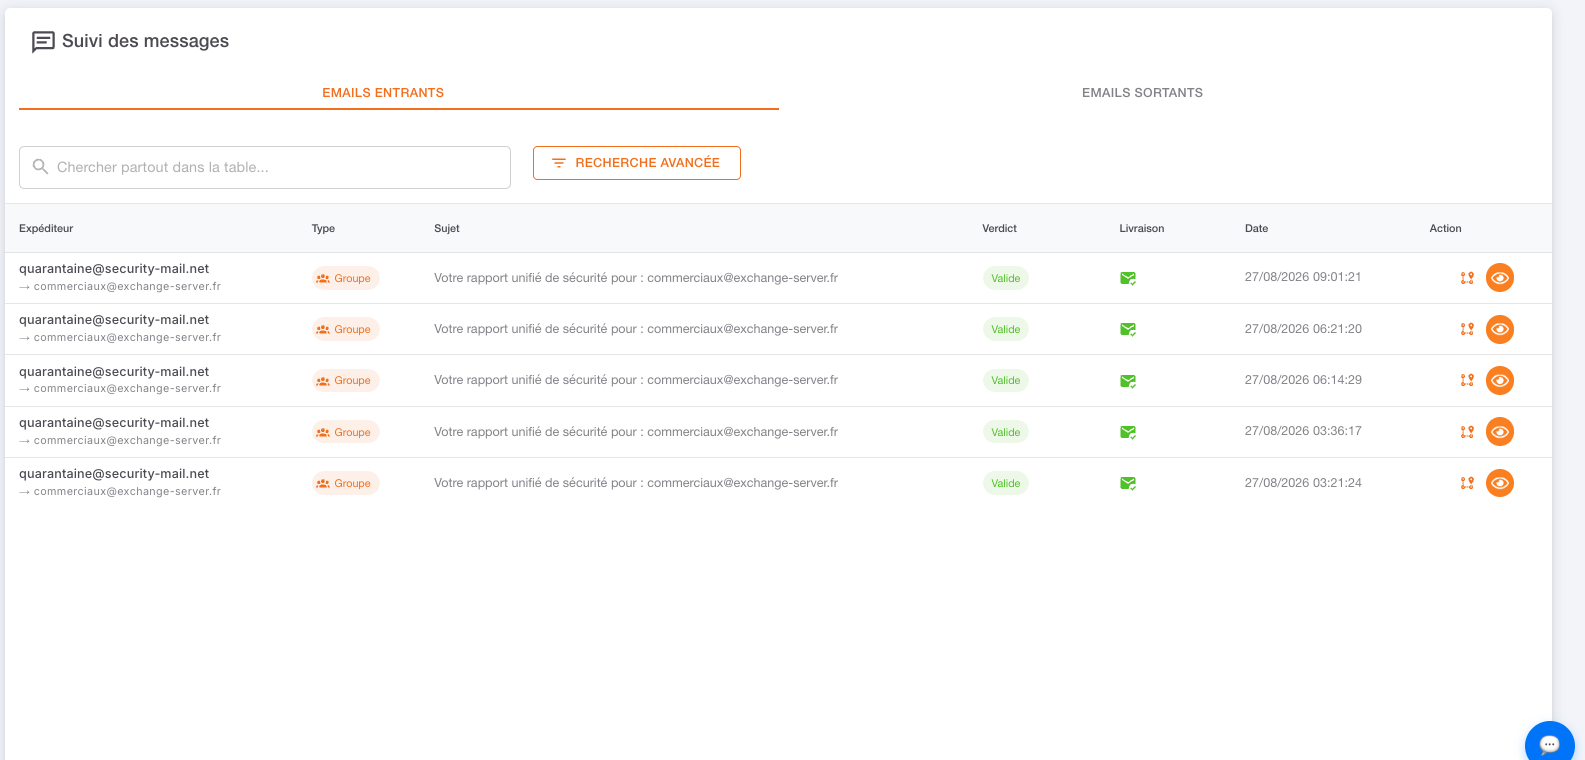Click delivery envelope icon for 06:14:29 row
This screenshot has height=760, width=1585.
tap(1128, 381)
